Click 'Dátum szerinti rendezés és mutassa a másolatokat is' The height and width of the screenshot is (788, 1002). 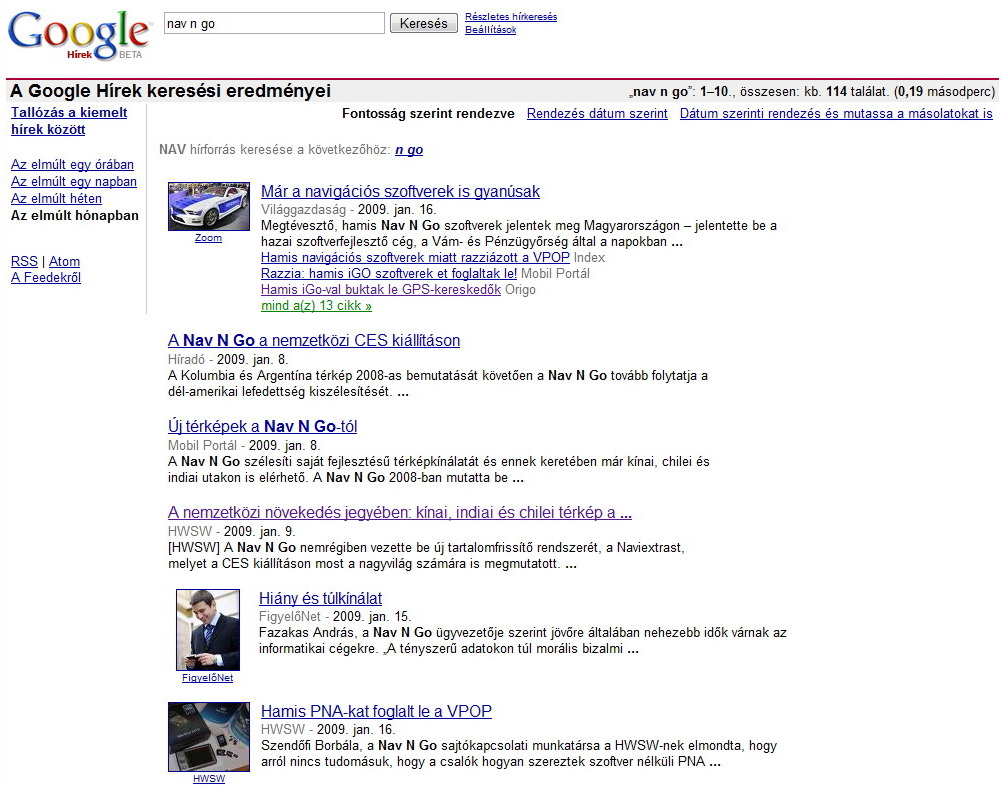(836, 113)
